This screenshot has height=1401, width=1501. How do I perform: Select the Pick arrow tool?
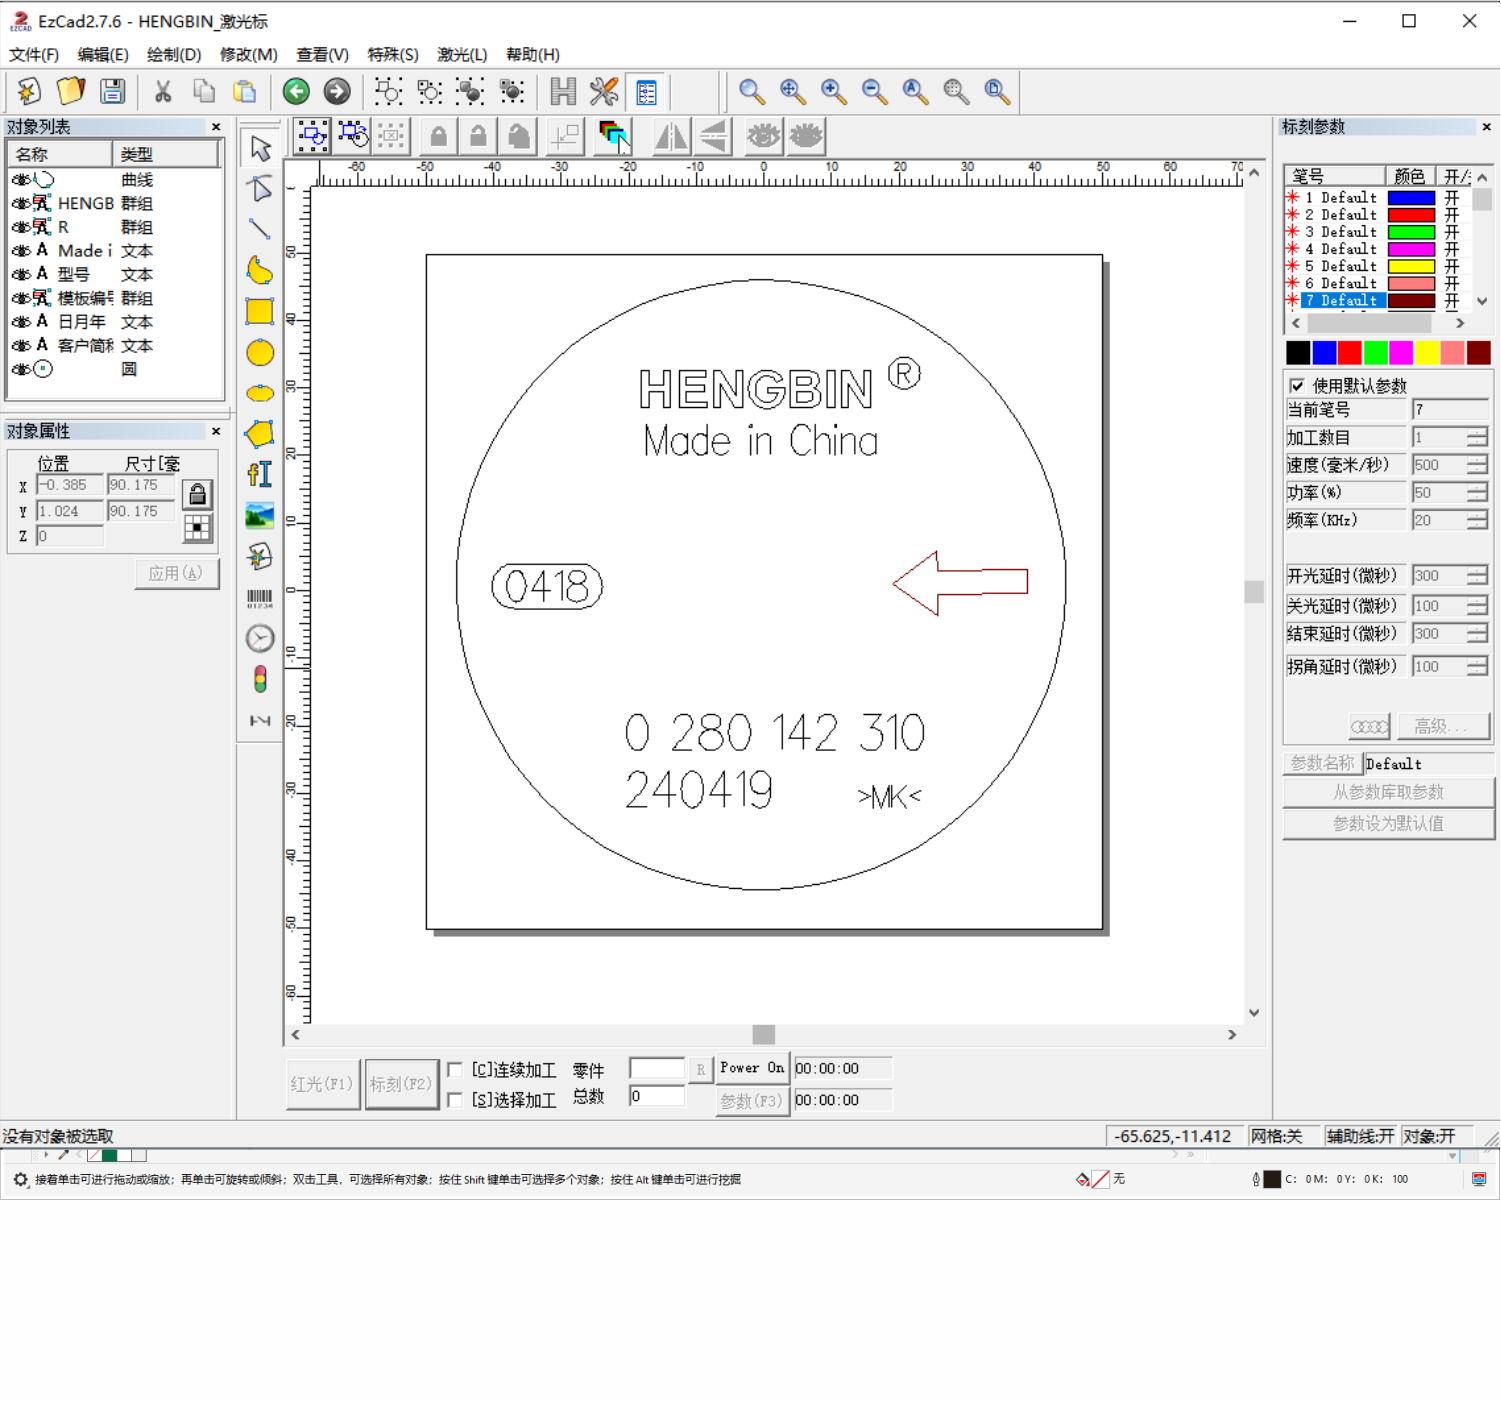pos(260,148)
